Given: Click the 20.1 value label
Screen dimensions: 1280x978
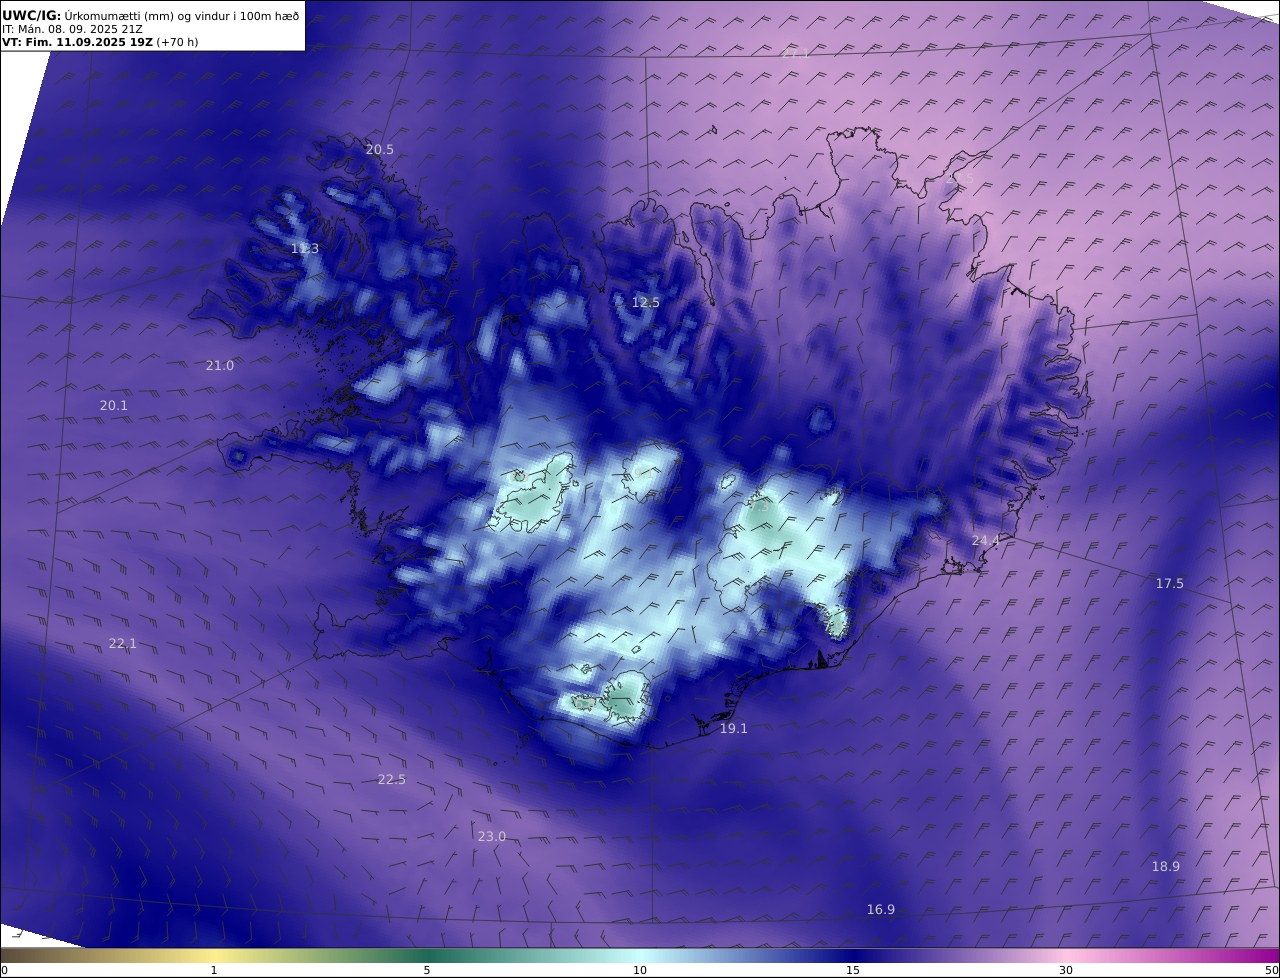Looking at the screenshot, I should [x=114, y=405].
